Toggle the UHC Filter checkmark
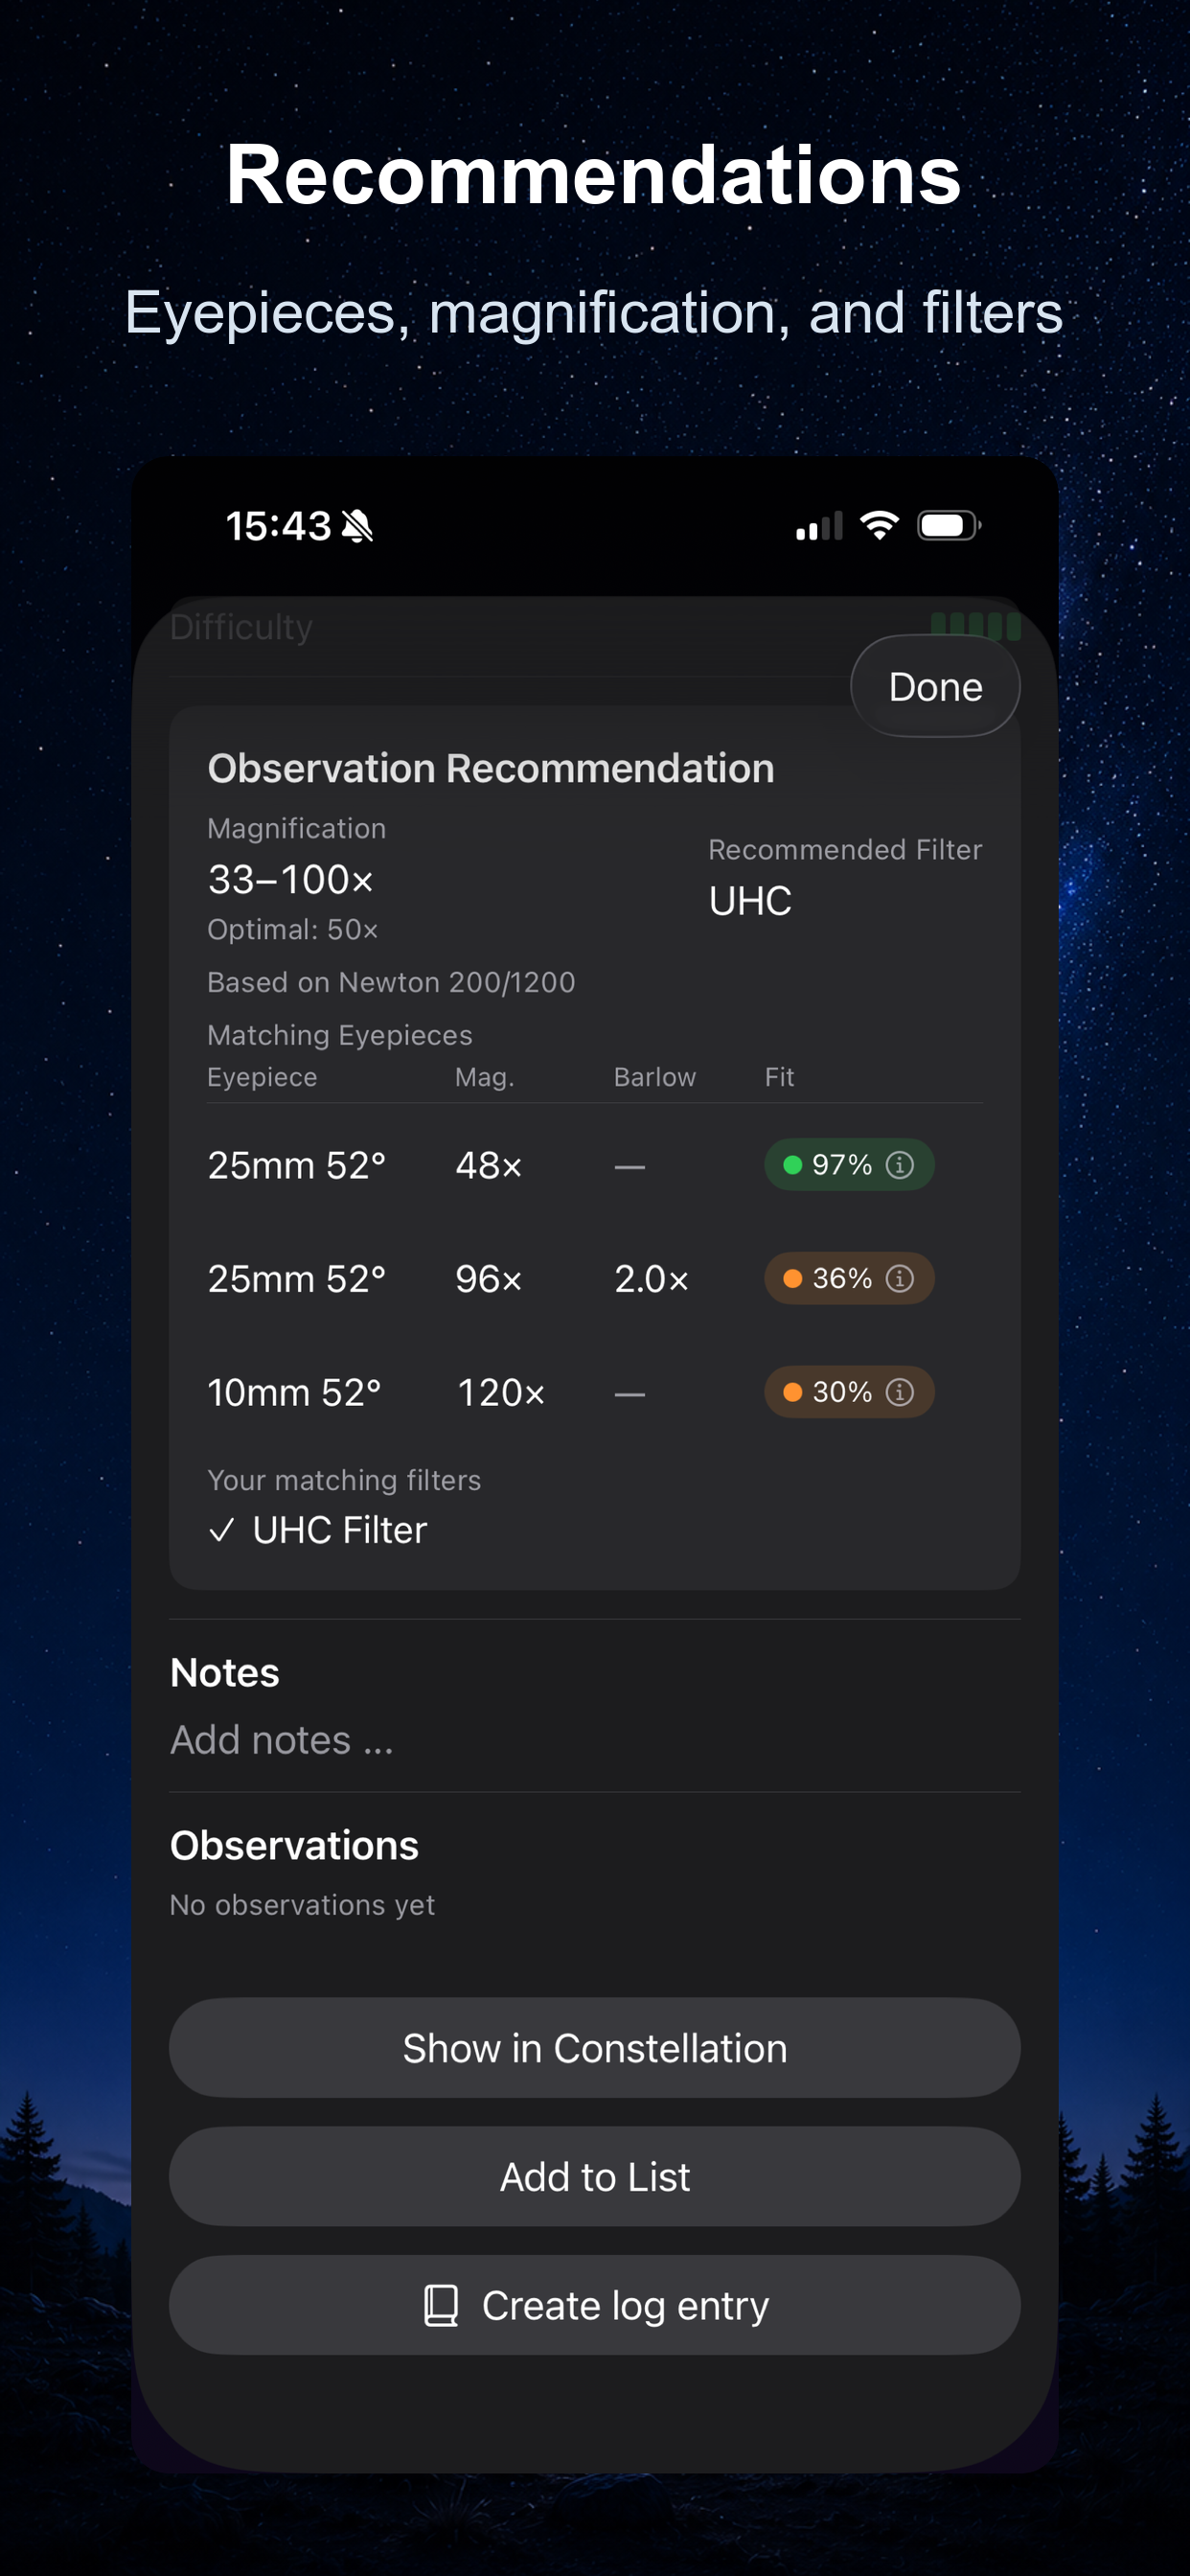 [x=222, y=1530]
